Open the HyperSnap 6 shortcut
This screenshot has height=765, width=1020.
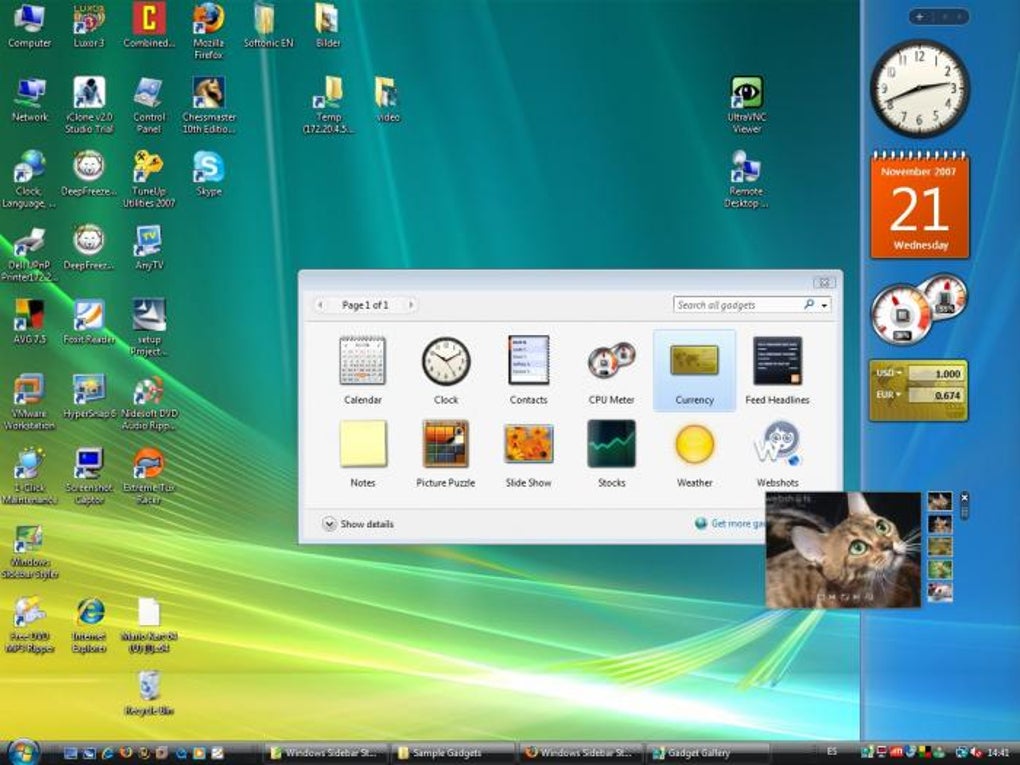coord(89,396)
